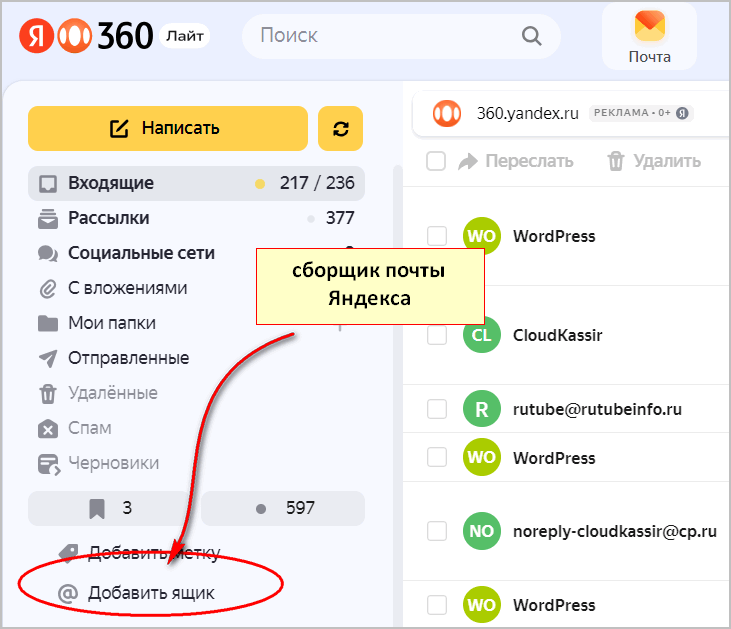
Task: Open the Черновики drafts folder
Action: [196, 463]
